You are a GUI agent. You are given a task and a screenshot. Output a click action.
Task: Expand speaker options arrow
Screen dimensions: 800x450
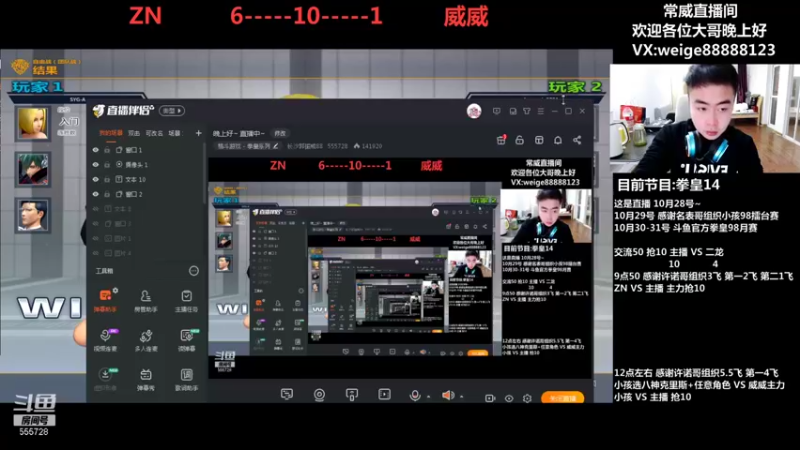click(461, 396)
